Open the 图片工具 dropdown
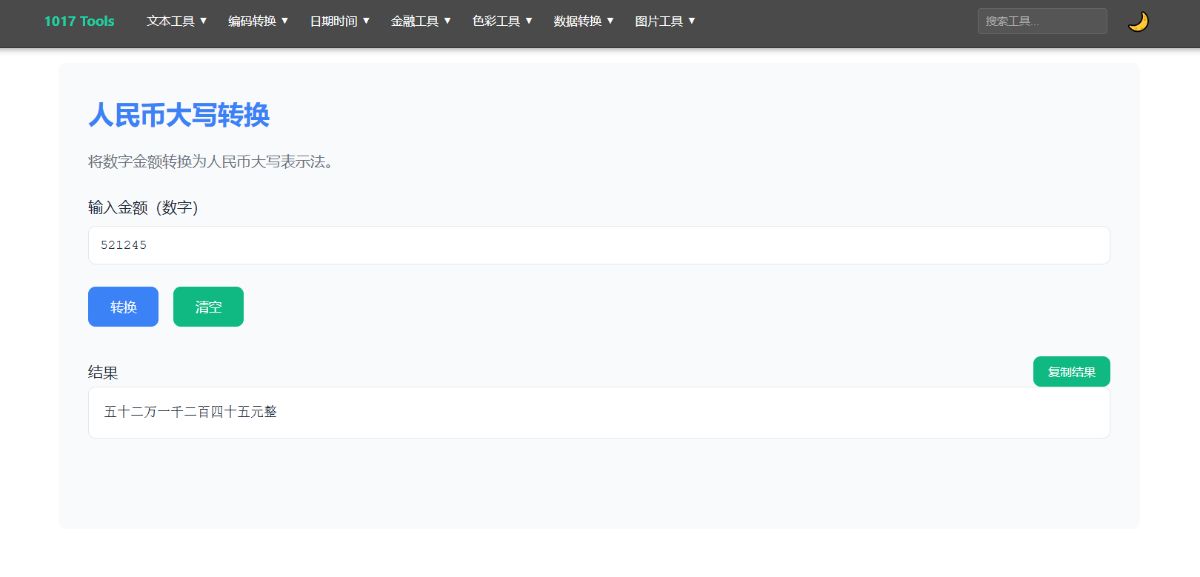The width and height of the screenshot is (1200, 577). 663,21
